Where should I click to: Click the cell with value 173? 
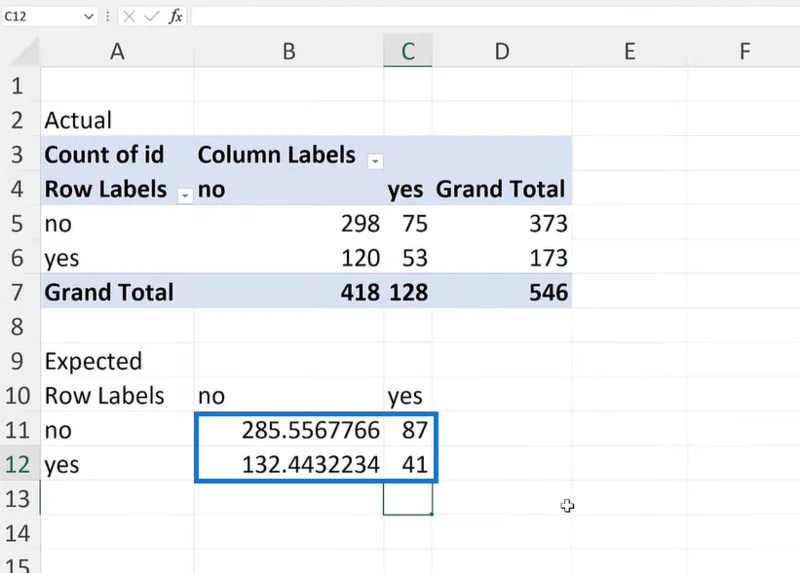click(502, 258)
